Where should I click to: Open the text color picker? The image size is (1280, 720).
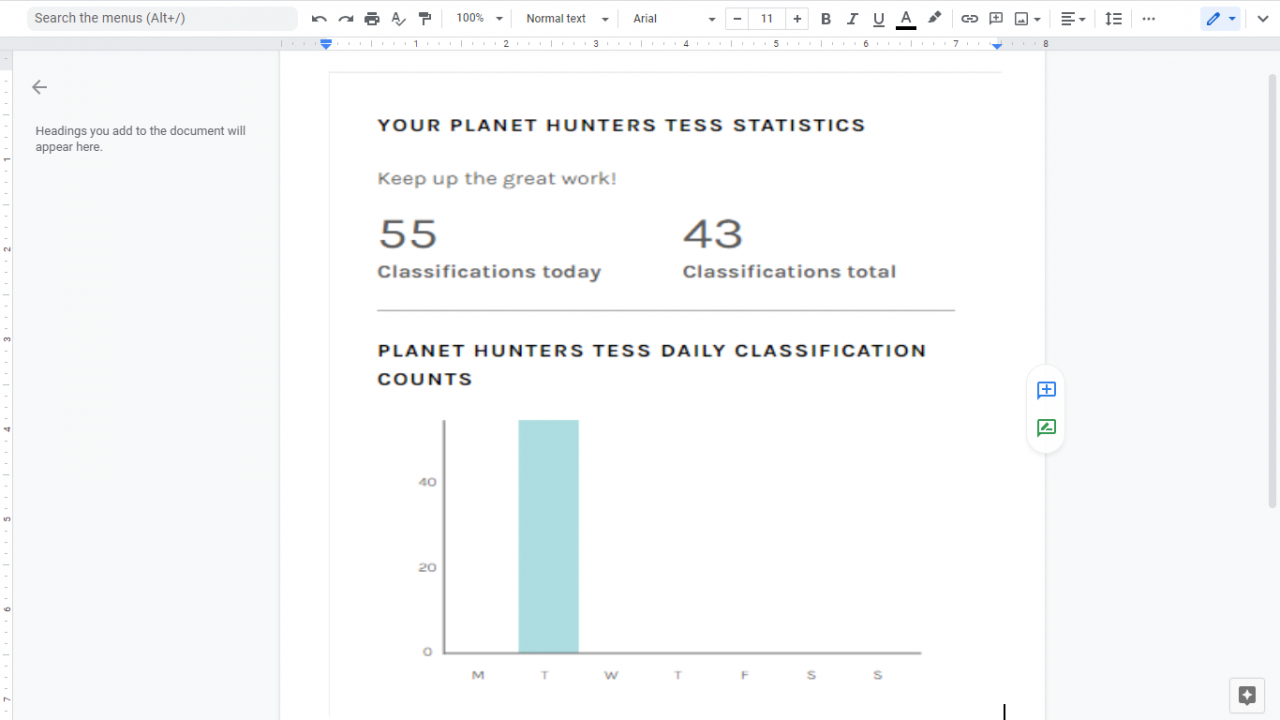pyautogui.click(x=906, y=18)
